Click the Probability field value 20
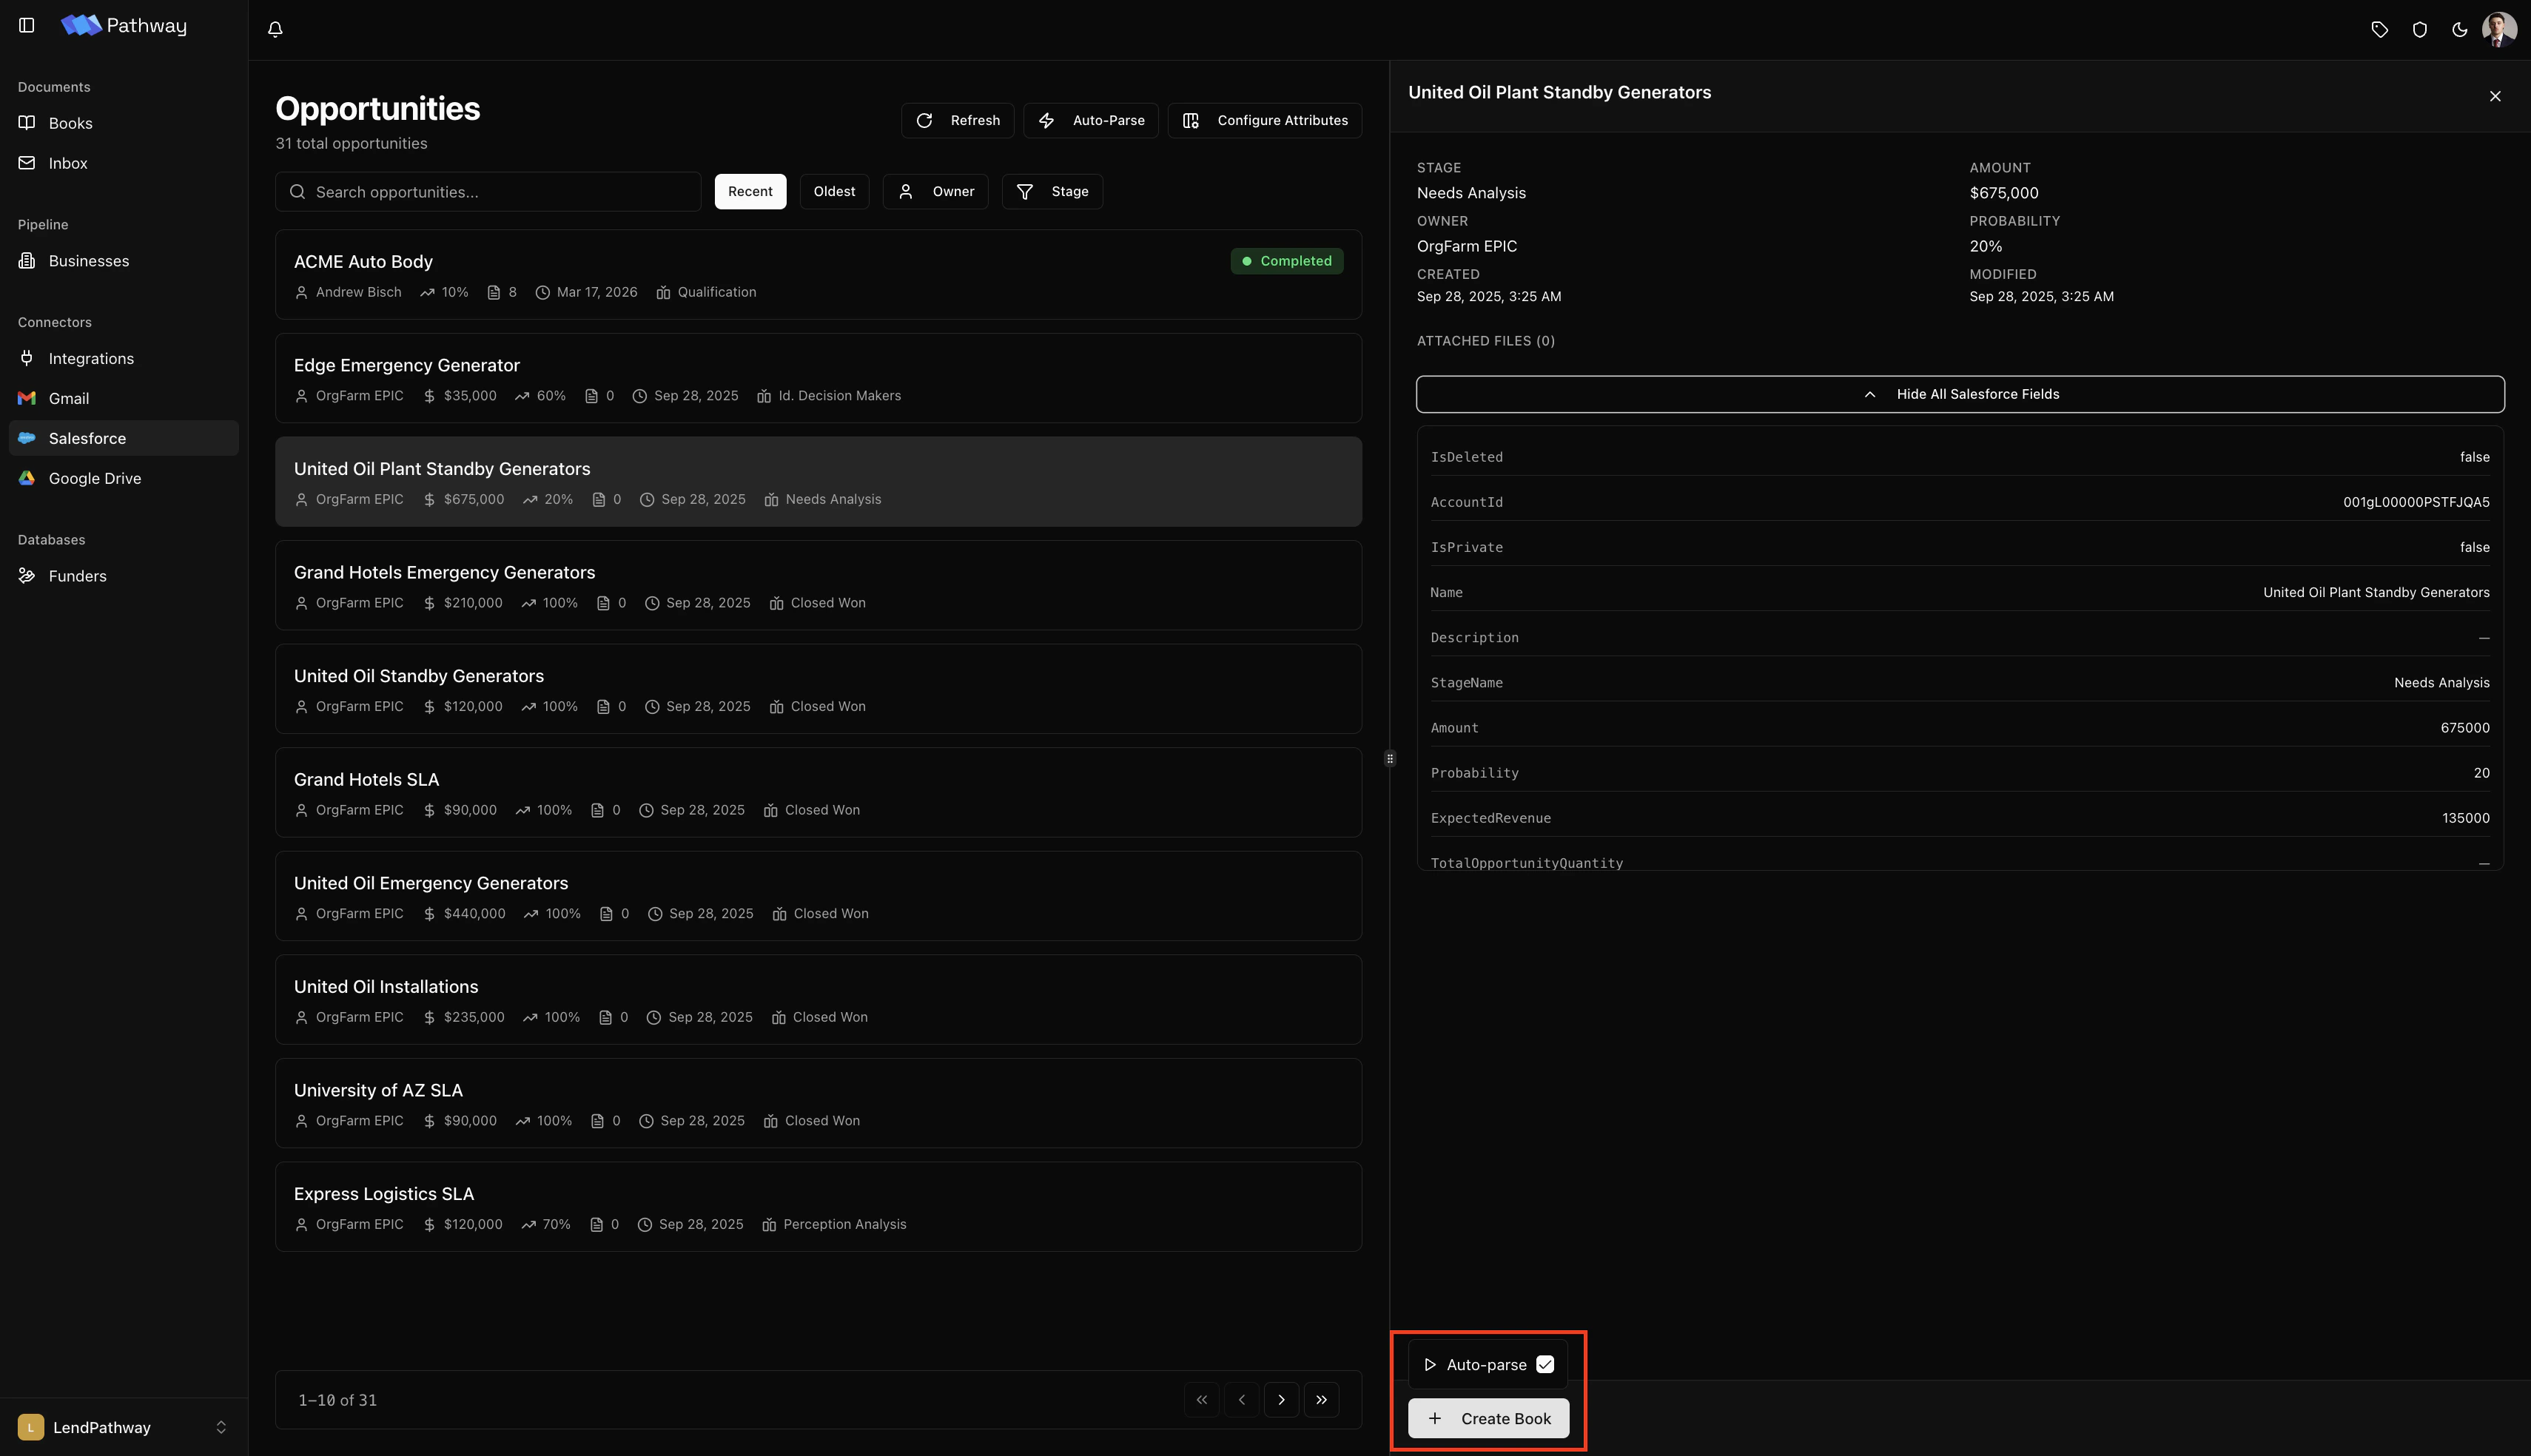2531x1456 pixels. point(2481,773)
